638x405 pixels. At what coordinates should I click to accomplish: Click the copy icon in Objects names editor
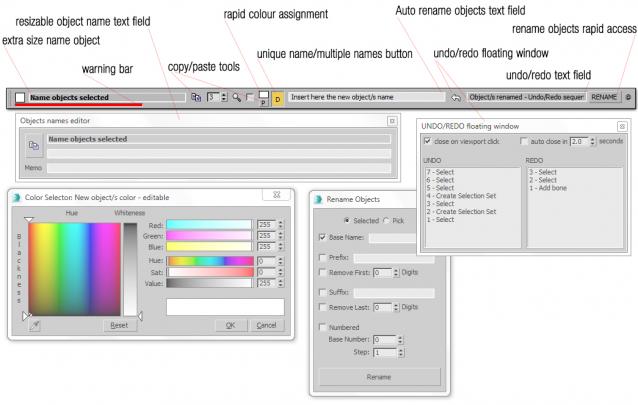click(x=33, y=146)
